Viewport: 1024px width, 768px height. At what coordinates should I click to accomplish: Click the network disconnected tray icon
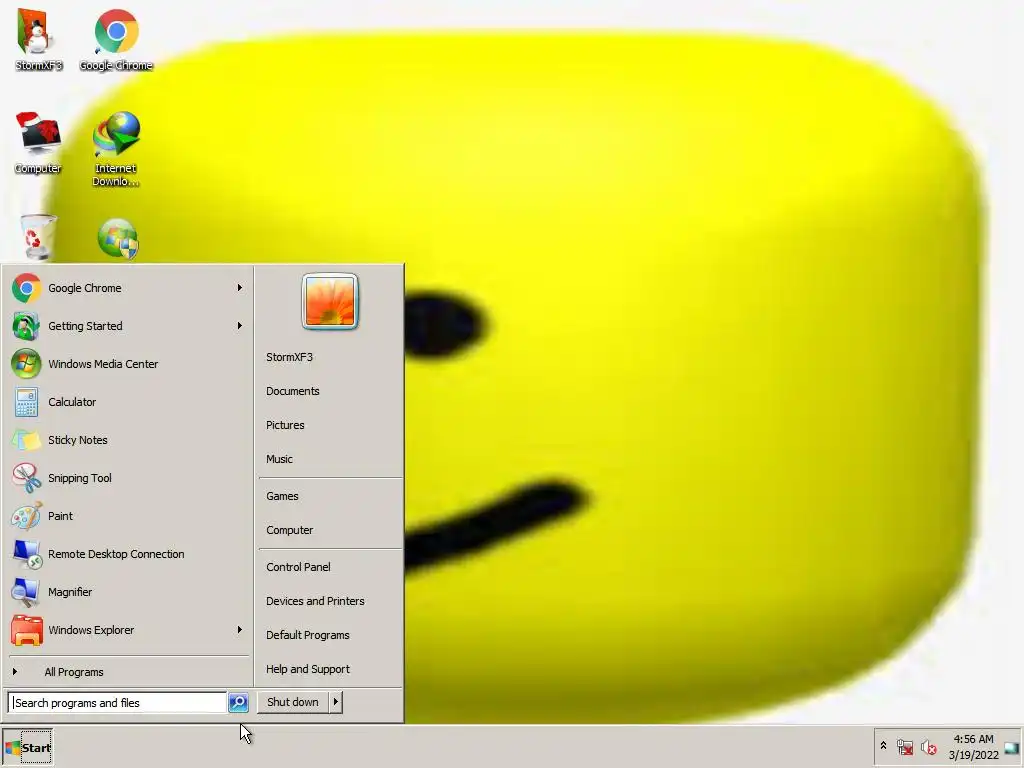tap(905, 746)
